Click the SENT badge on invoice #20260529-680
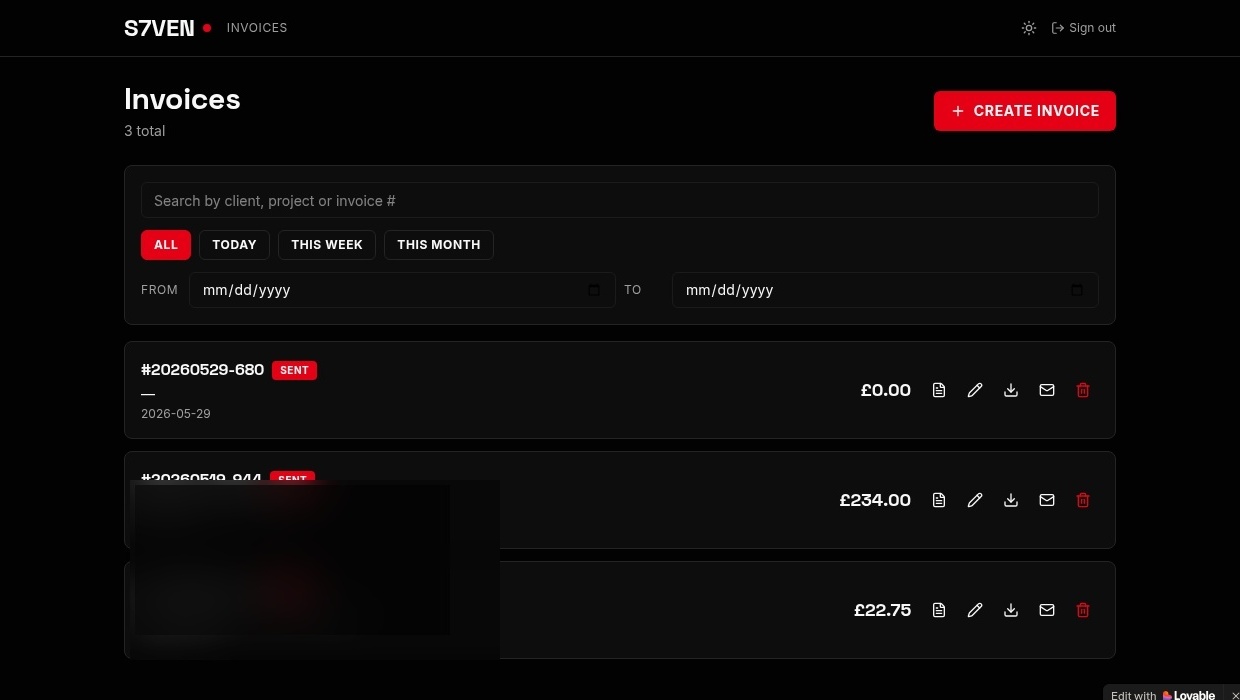Viewport: 1240px width, 700px height. (294, 370)
